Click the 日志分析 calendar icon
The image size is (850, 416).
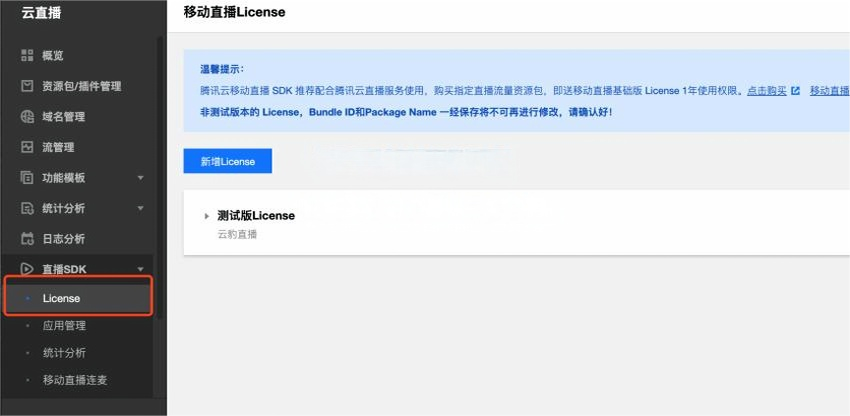click(27, 239)
